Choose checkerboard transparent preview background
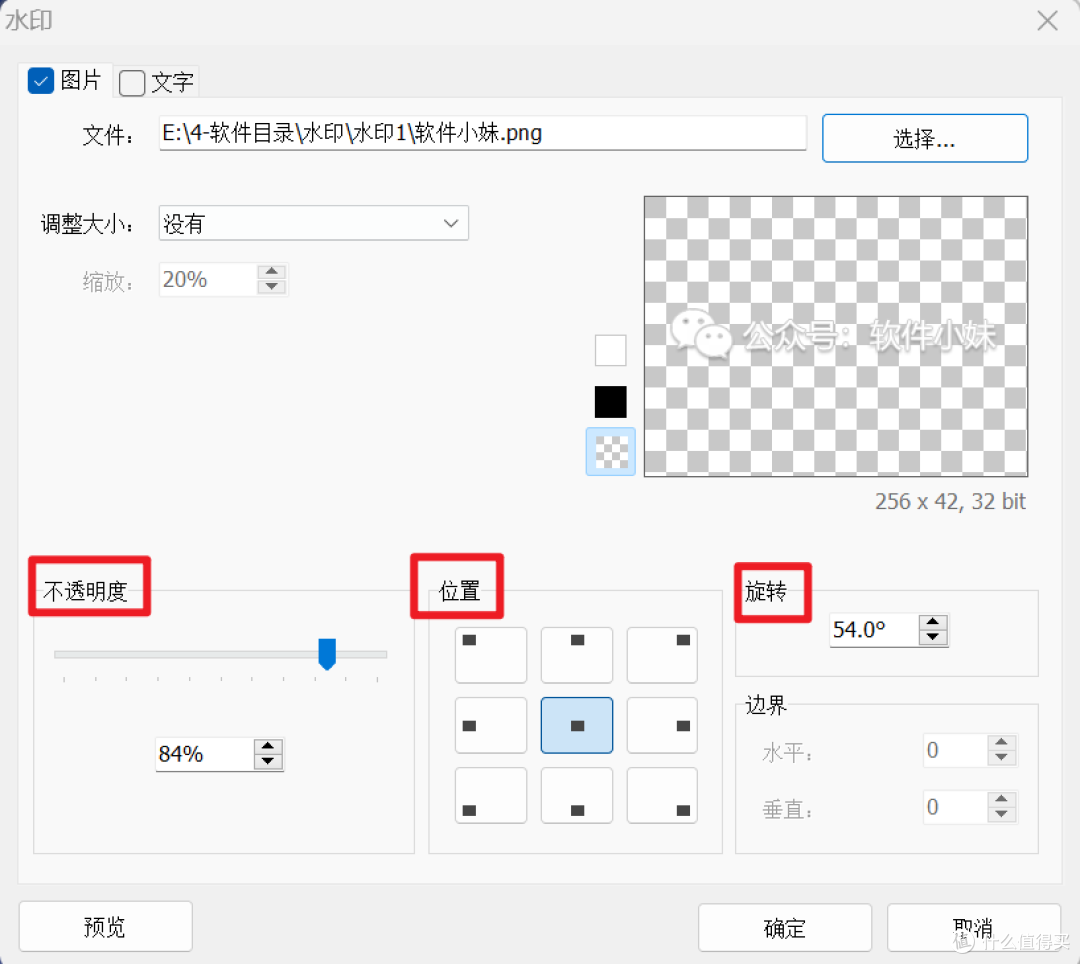 pos(610,452)
